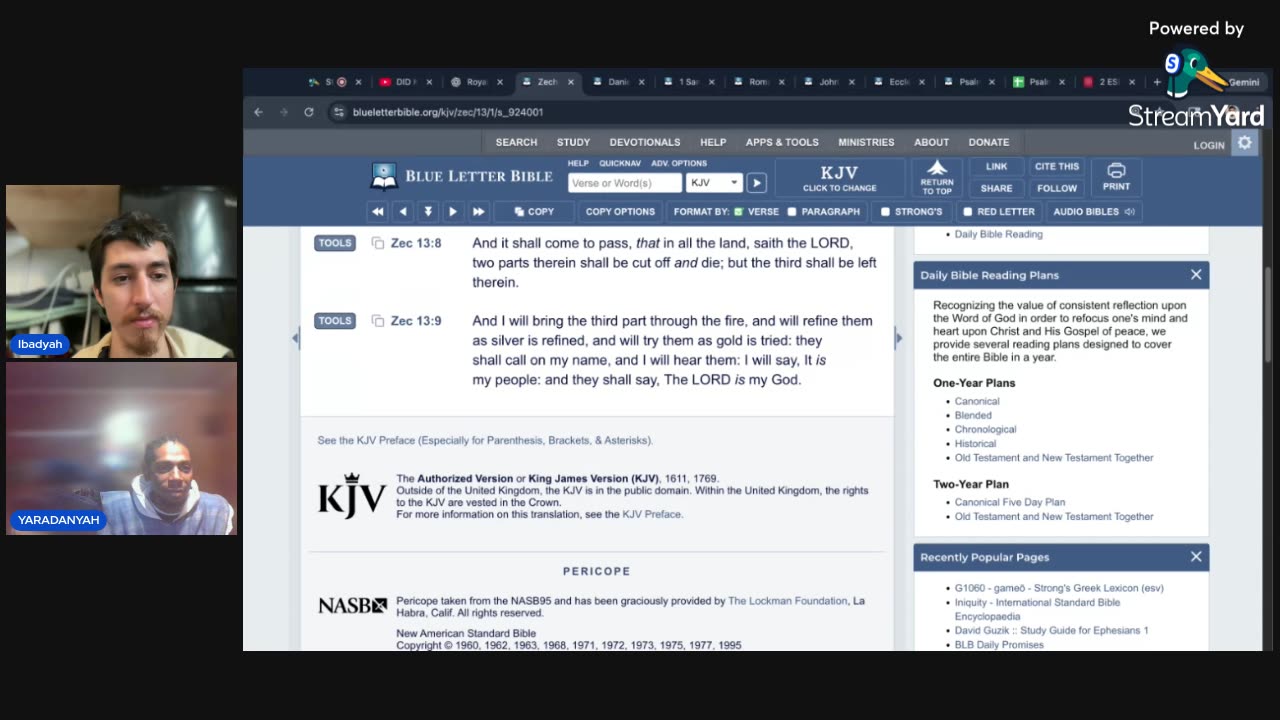This screenshot has height=720, width=1280.
Task: Close the Recently Popular Pages panel
Action: pos(1196,557)
